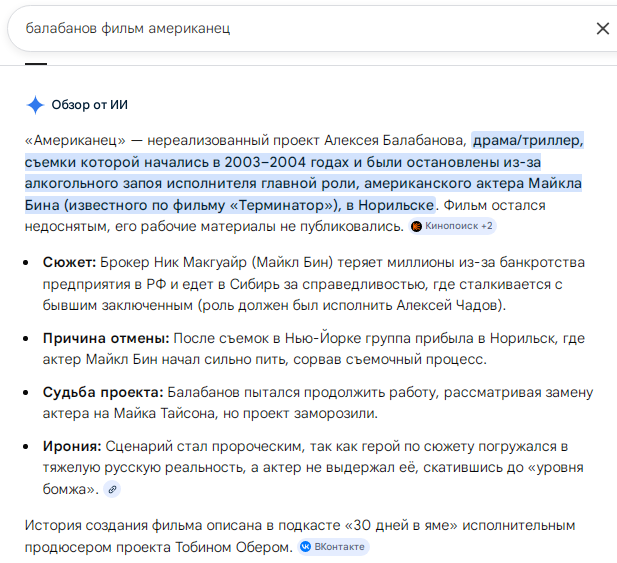
Task: Click the text 'Майка Тайсона'
Action: [164, 413]
